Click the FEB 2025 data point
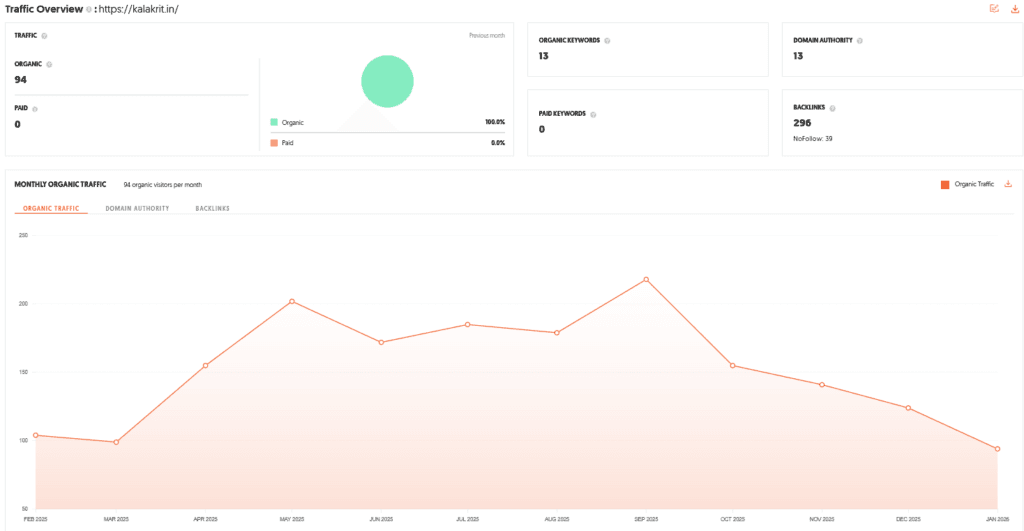Screen dimensions: 1024x531 (x=35, y=435)
